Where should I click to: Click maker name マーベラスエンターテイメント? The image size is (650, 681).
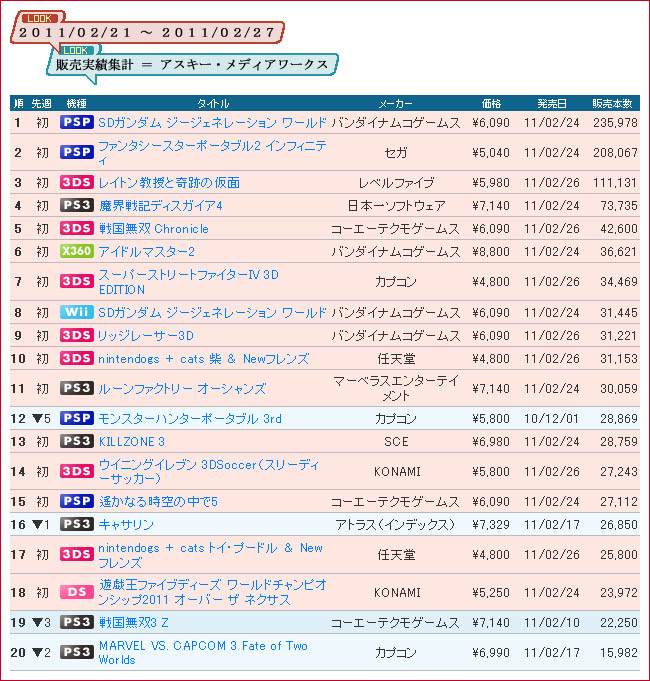[396, 388]
